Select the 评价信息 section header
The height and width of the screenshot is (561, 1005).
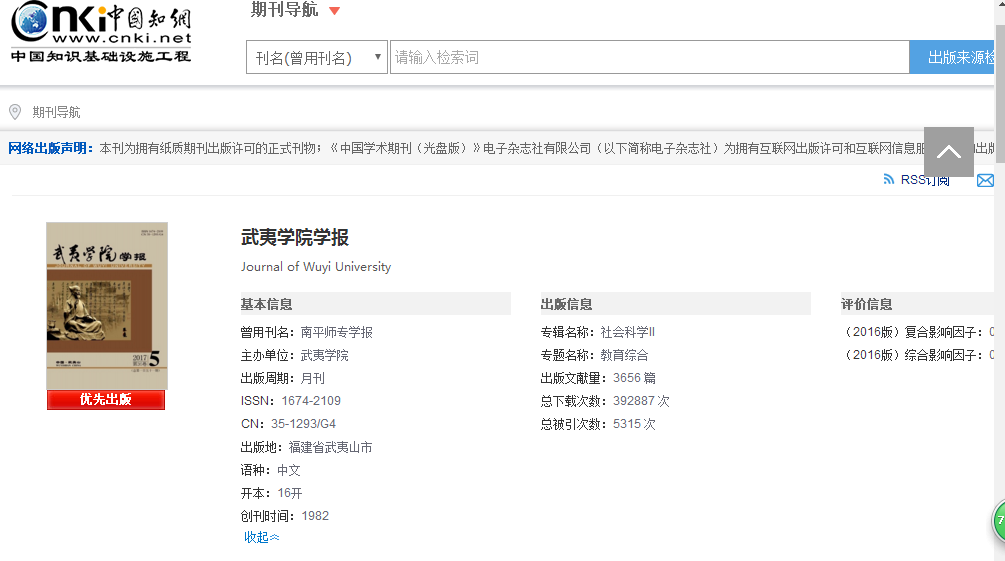(x=867, y=304)
